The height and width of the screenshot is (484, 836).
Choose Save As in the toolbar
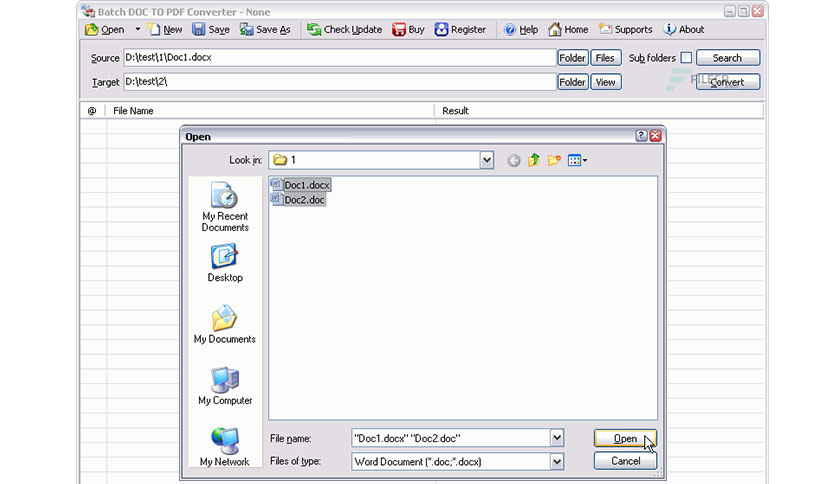coord(265,29)
